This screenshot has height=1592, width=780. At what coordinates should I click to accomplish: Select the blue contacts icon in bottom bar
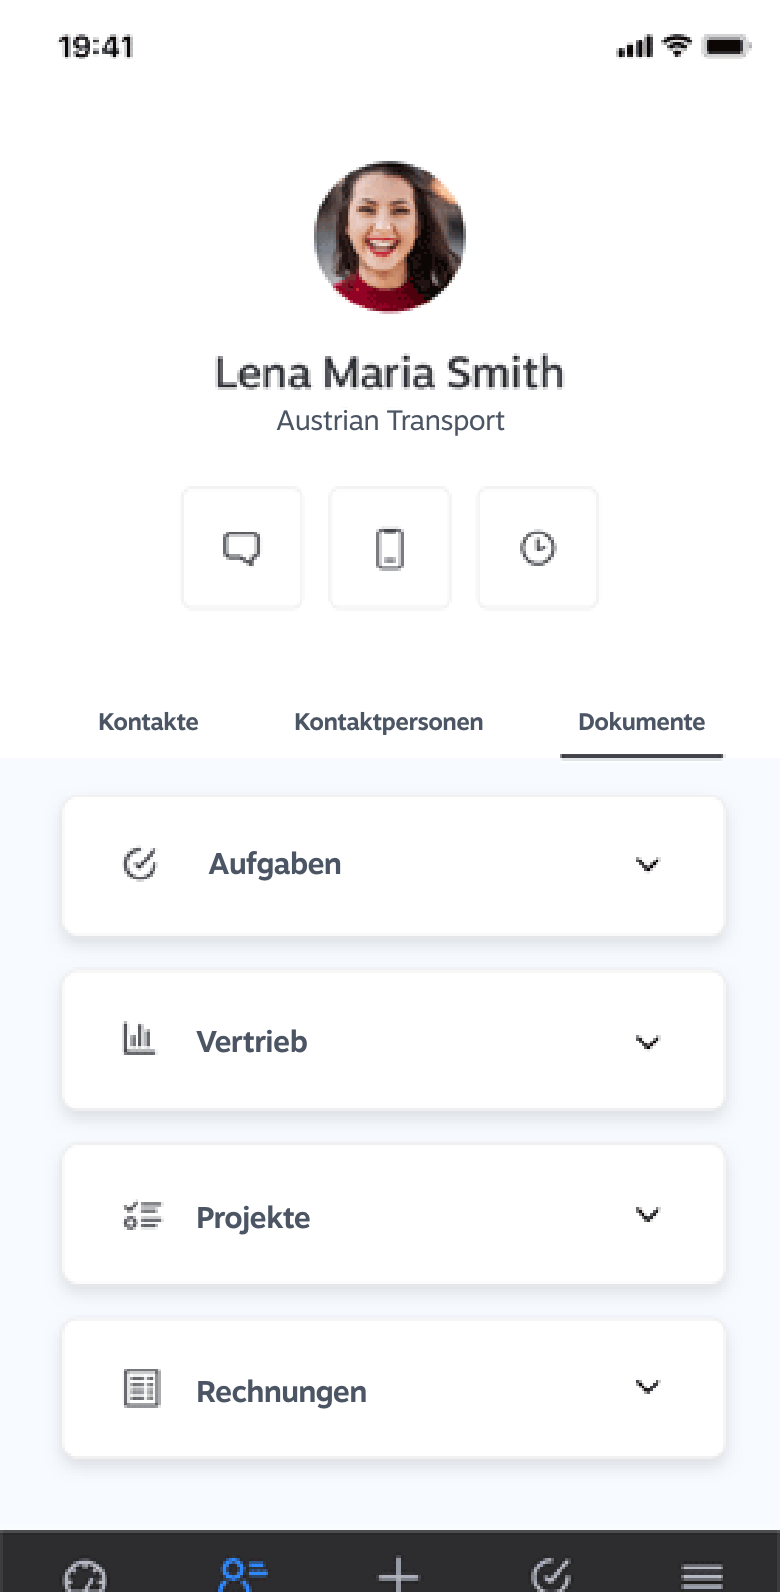[243, 1575]
